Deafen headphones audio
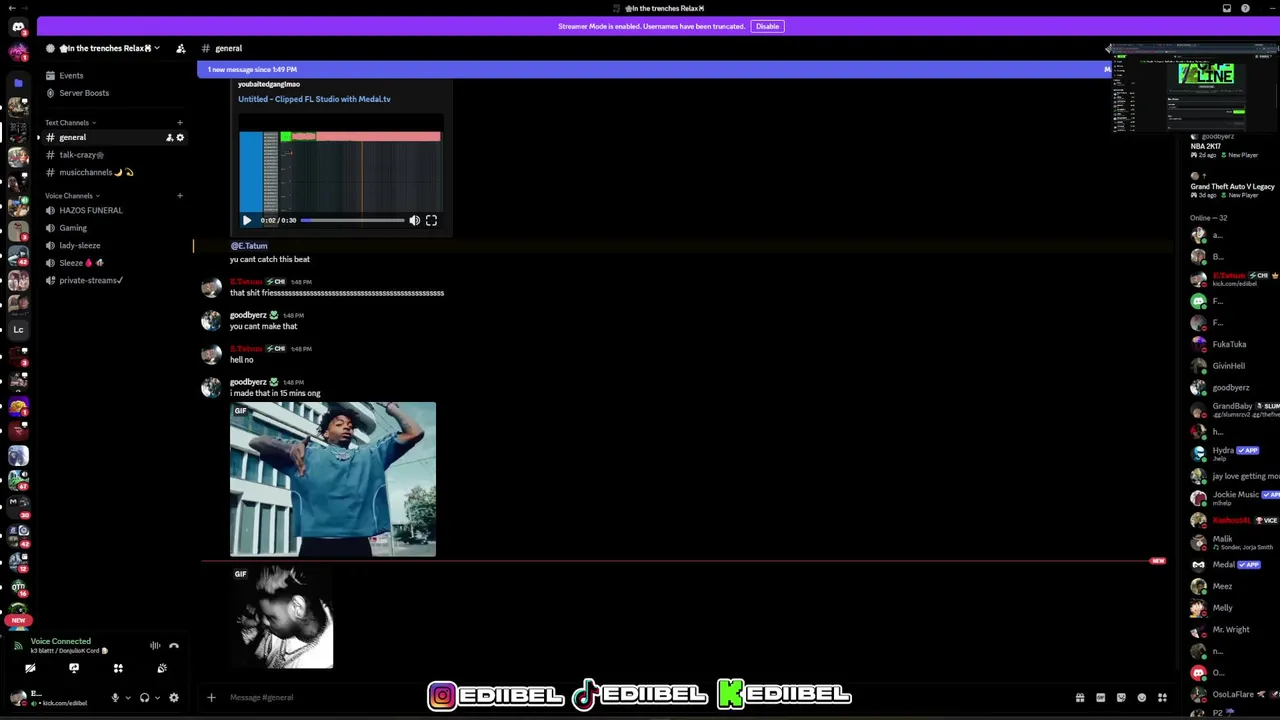Screen dimensions: 1280x720 click(x=144, y=698)
